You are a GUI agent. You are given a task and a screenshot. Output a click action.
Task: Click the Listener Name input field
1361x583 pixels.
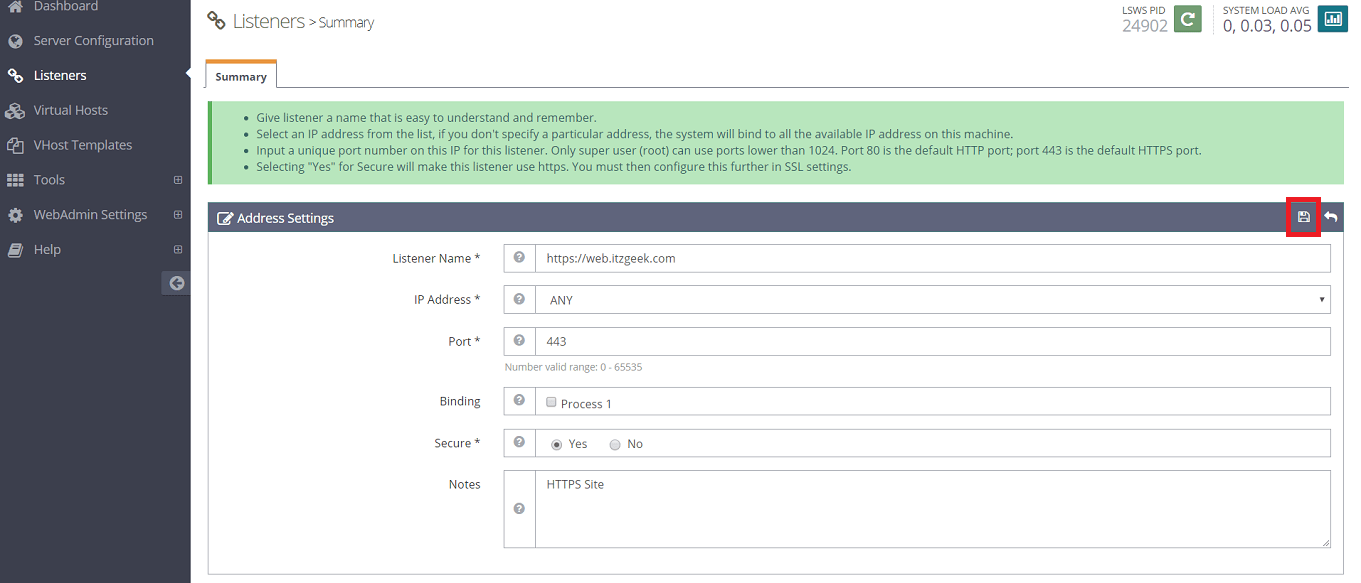click(932, 258)
